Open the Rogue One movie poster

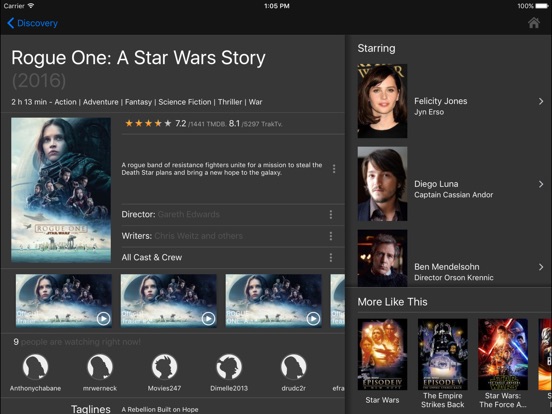click(x=61, y=190)
